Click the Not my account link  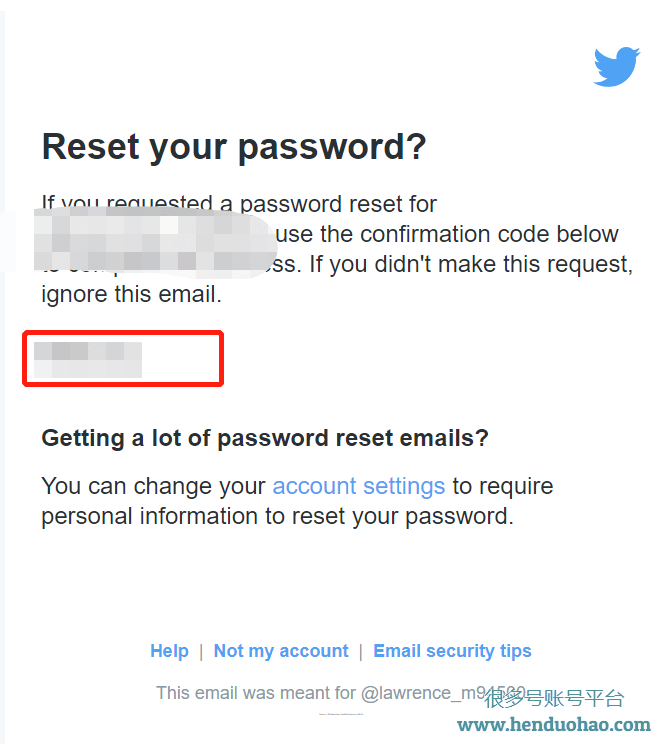click(x=281, y=651)
